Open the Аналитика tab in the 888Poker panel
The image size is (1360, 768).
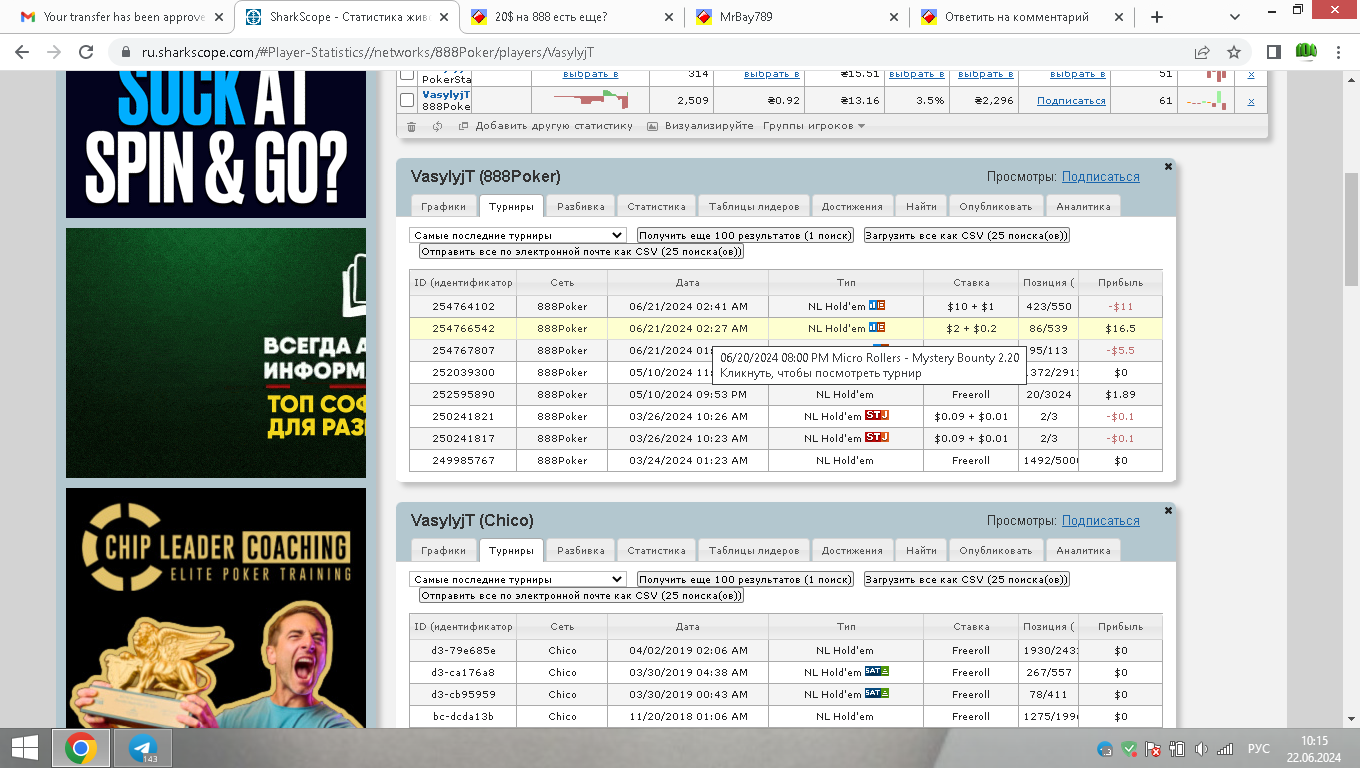pos(1083,206)
